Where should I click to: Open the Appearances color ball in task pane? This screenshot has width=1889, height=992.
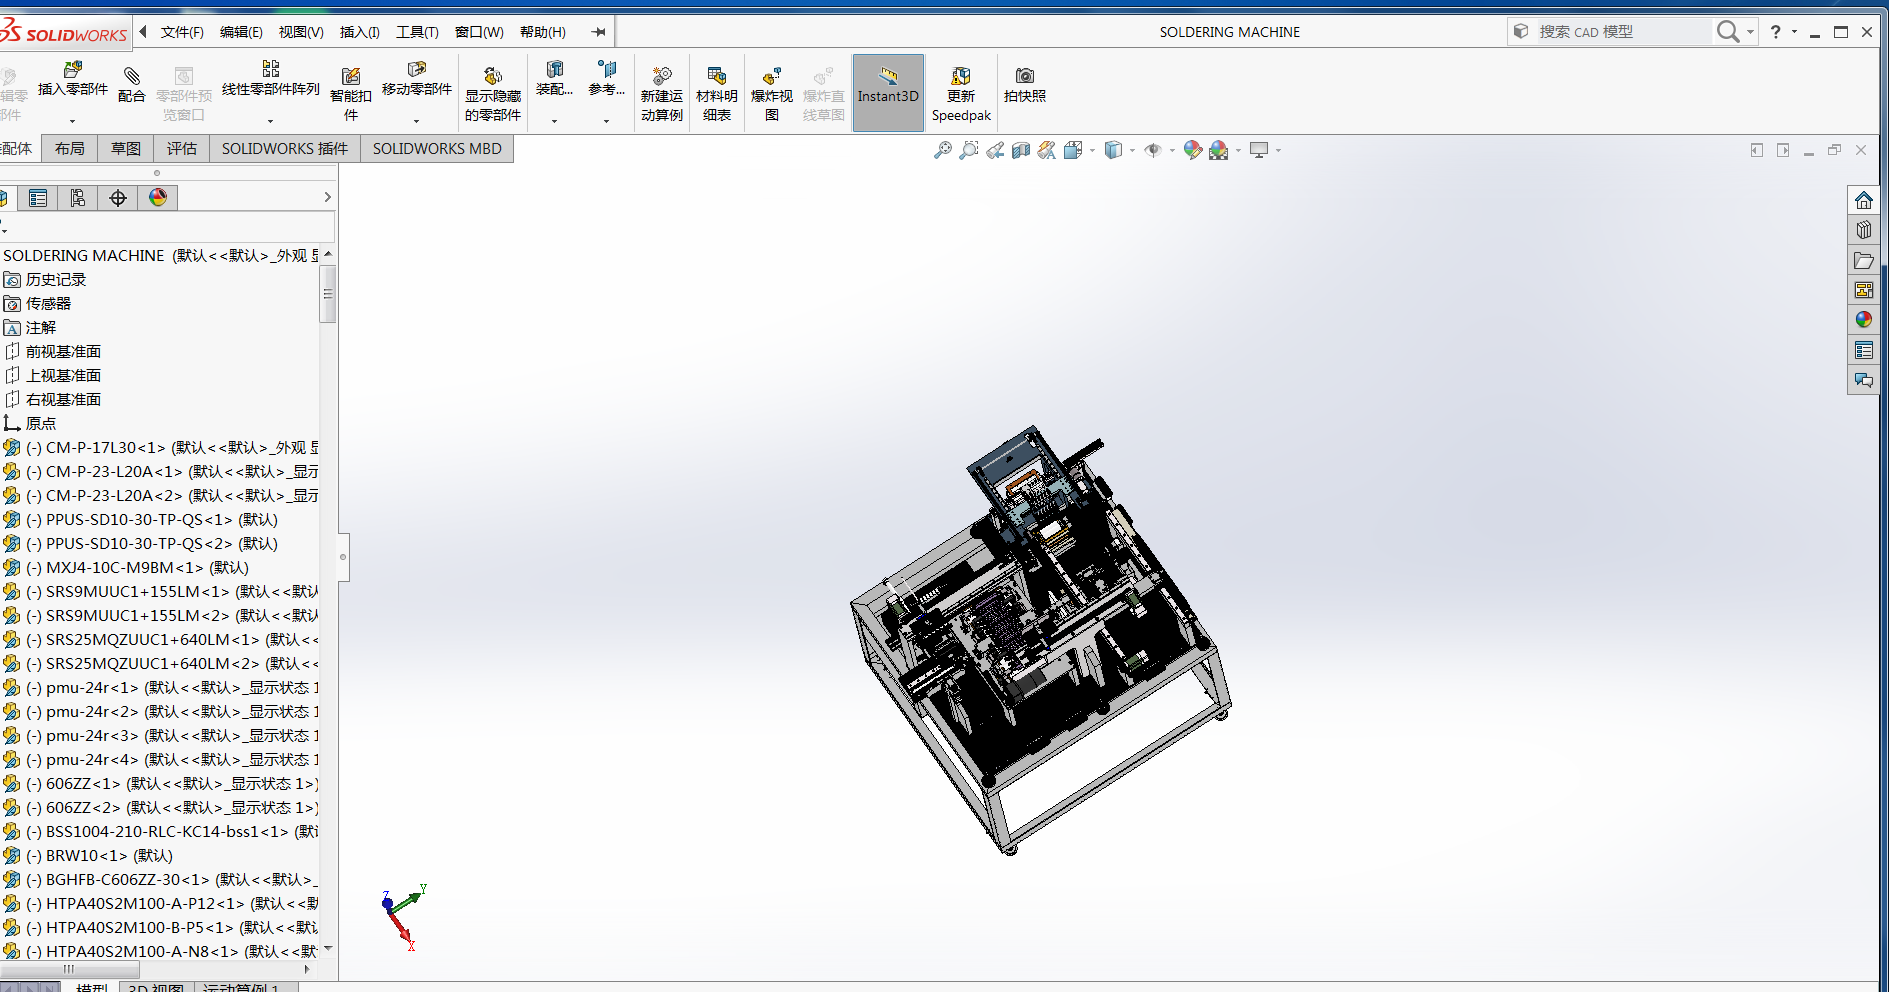(1863, 320)
